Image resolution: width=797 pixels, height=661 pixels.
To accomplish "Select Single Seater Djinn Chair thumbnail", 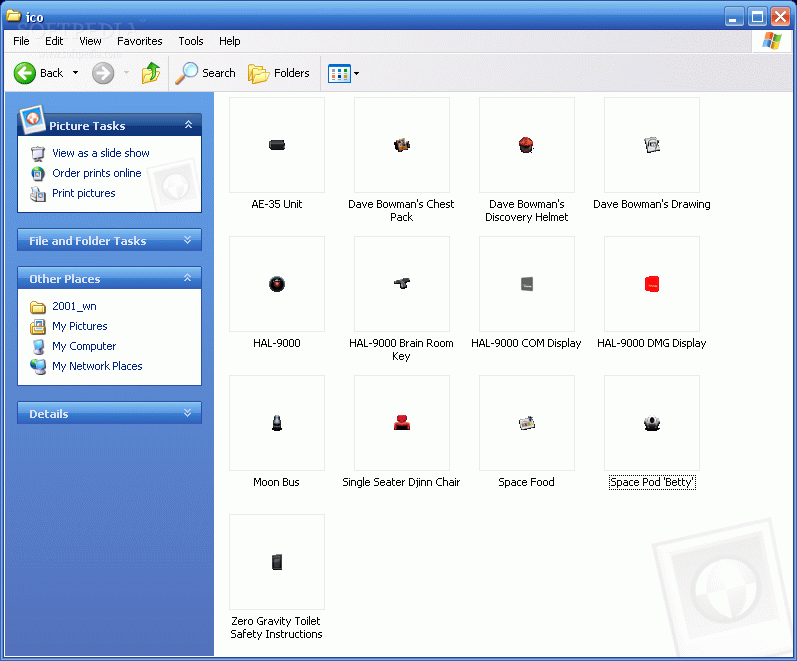I will [x=402, y=423].
